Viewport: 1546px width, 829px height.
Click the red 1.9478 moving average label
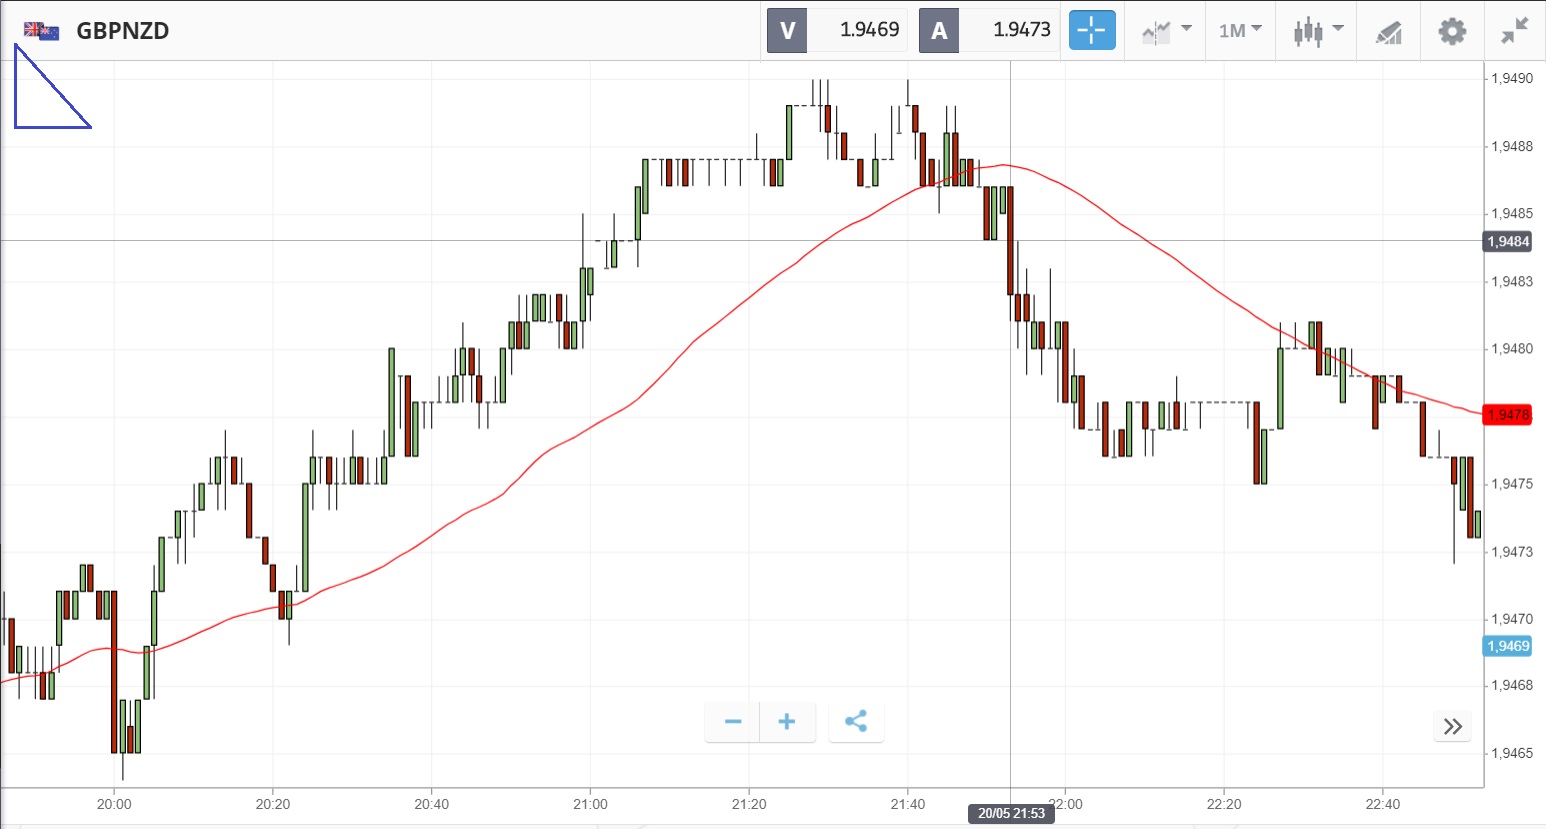[x=1507, y=415]
